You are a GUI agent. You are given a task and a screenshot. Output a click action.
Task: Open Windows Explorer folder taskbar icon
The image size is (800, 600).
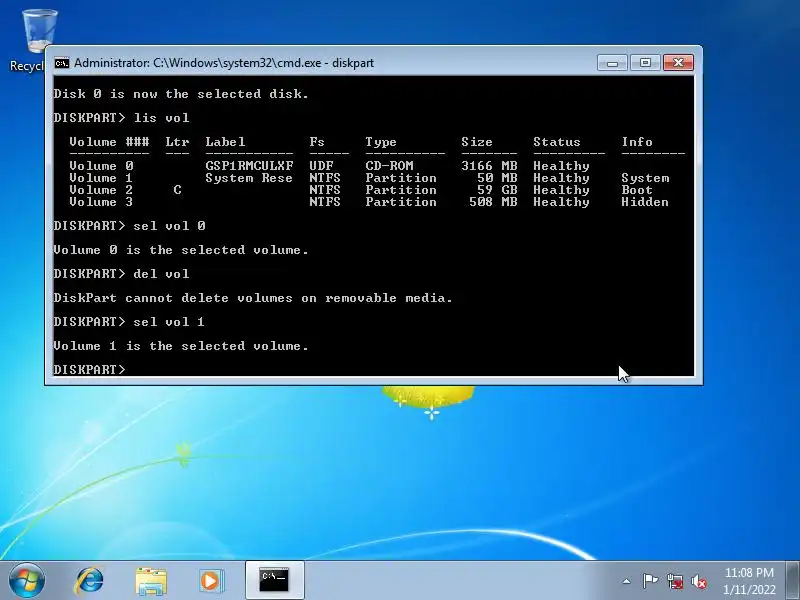pyautogui.click(x=151, y=581)
